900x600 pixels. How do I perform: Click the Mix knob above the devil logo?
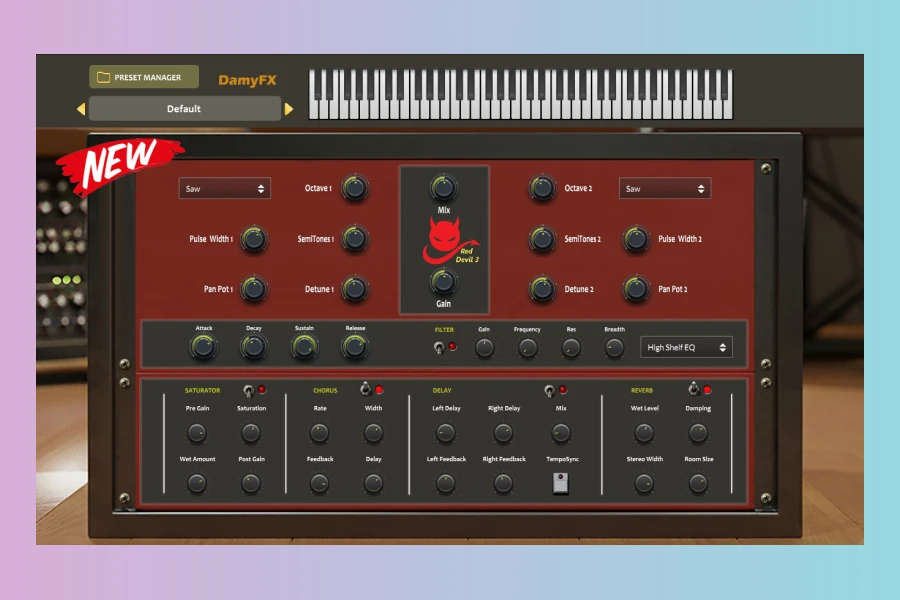[443, 187]
